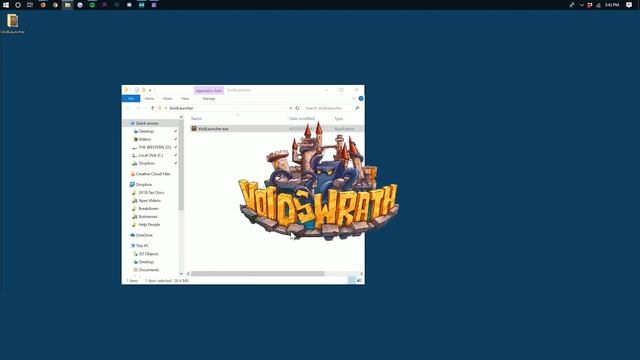Select the Application Tools contextual tab
This screenshot has width=640, height=360.
[209, 90]
